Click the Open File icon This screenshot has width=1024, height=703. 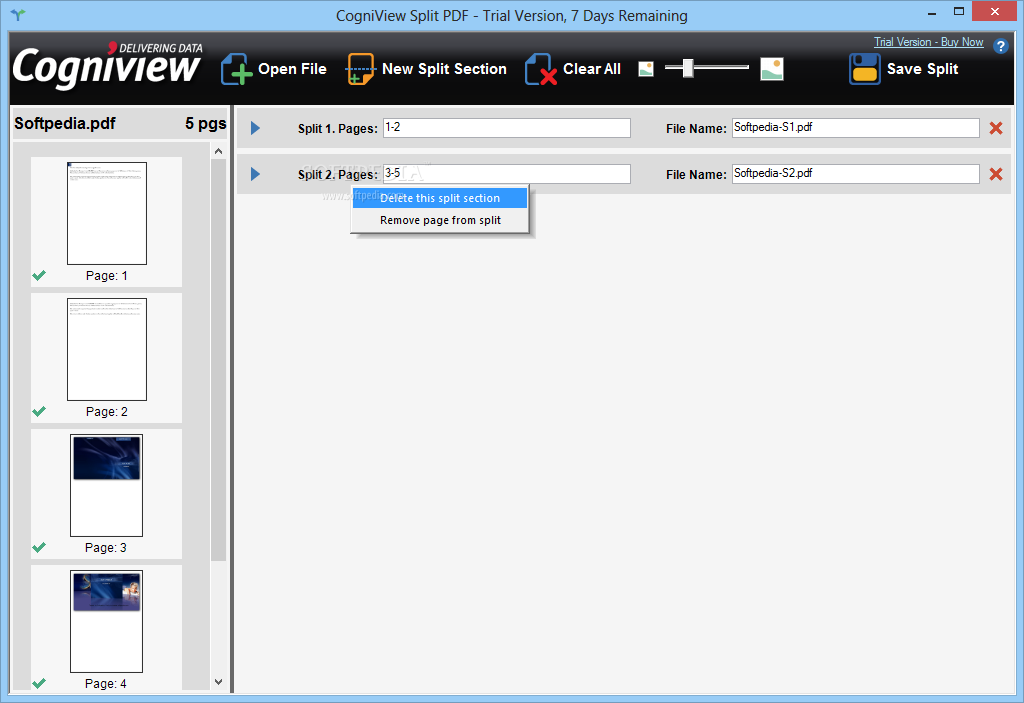click(x=236, y=69)
